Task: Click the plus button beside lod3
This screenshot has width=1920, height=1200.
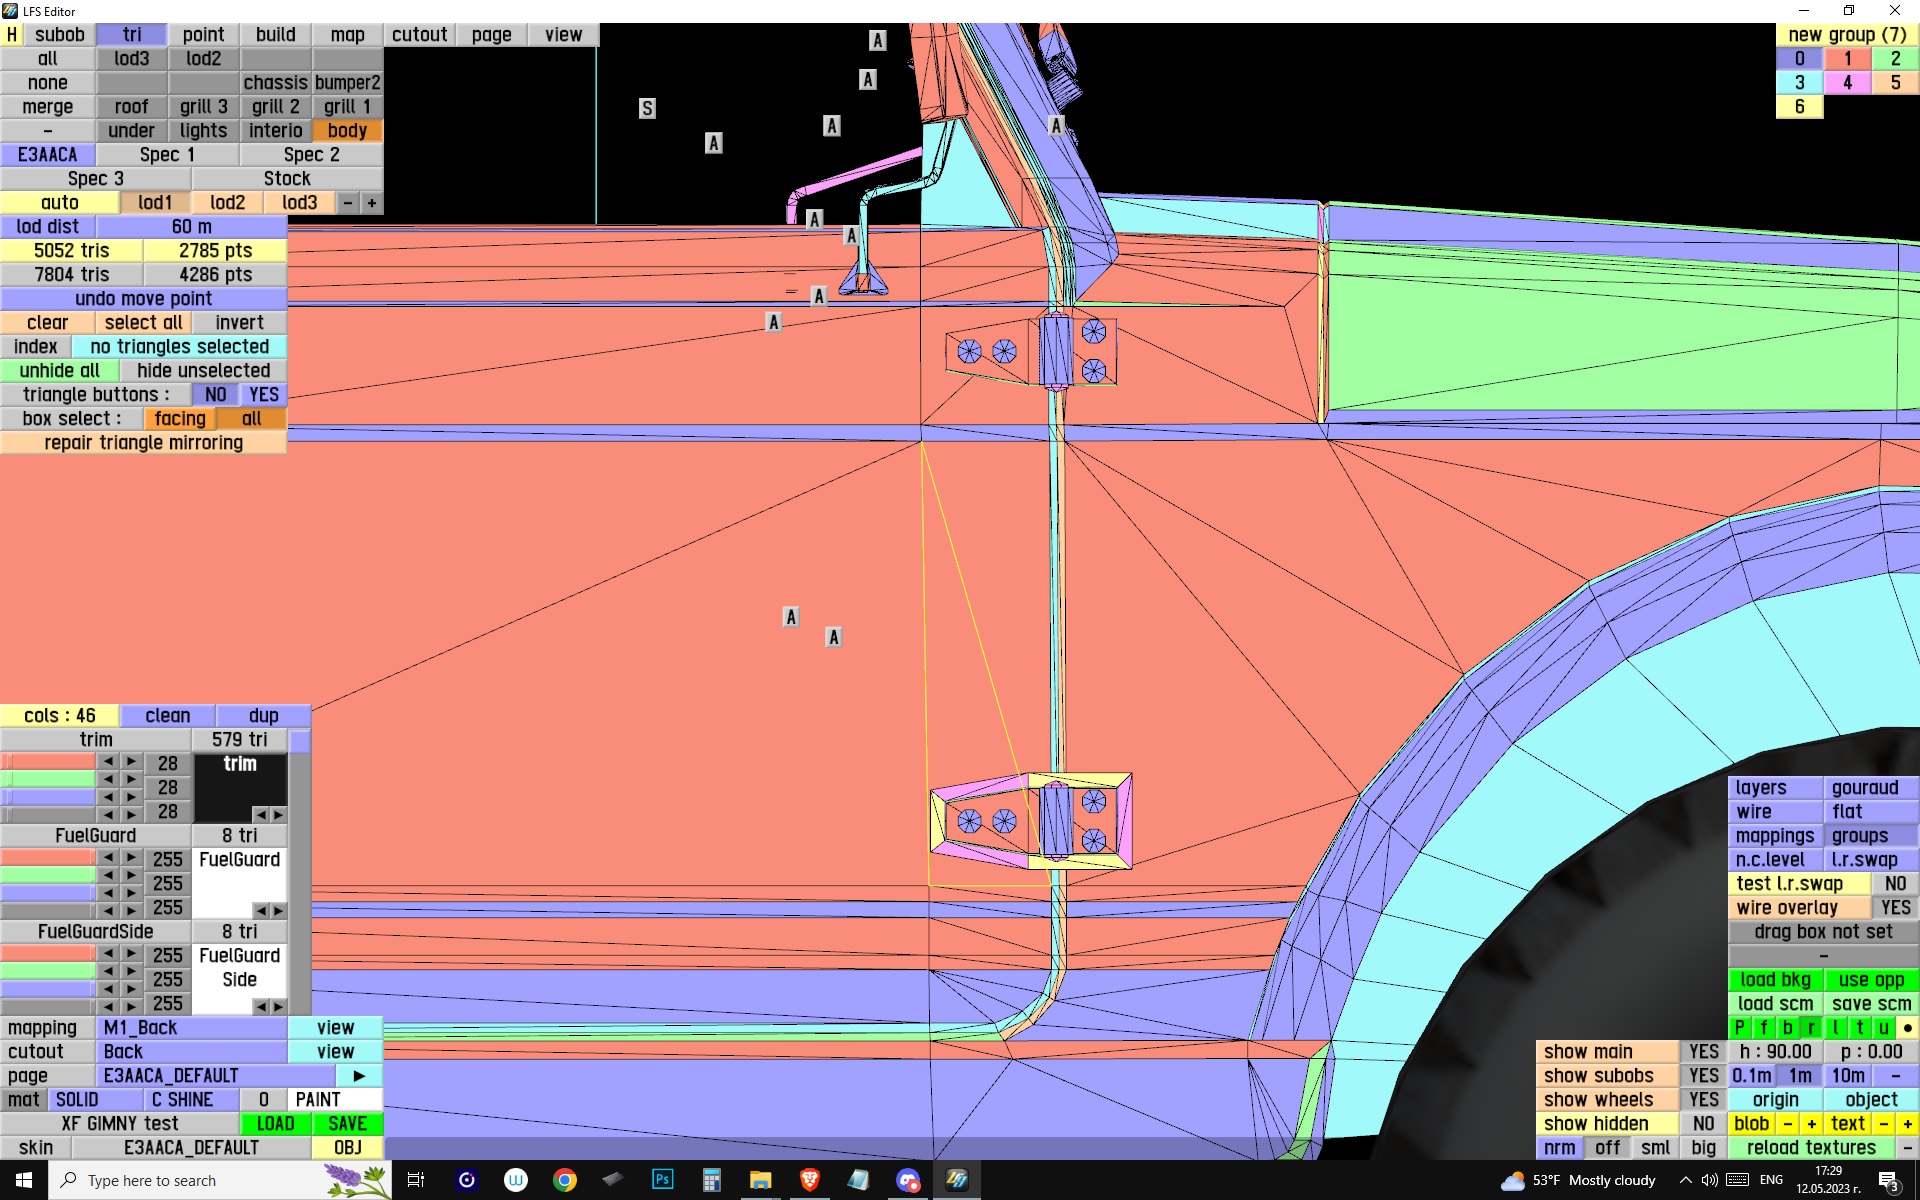Action: (372, 203)
